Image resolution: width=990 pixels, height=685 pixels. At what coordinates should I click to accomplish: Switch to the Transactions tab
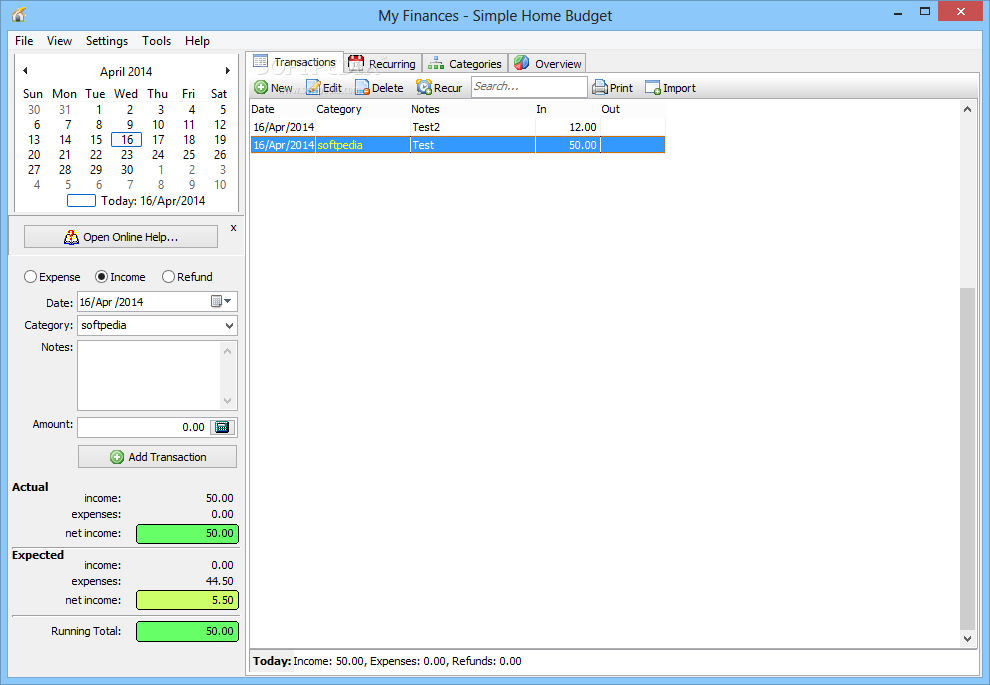coord(294,62)
